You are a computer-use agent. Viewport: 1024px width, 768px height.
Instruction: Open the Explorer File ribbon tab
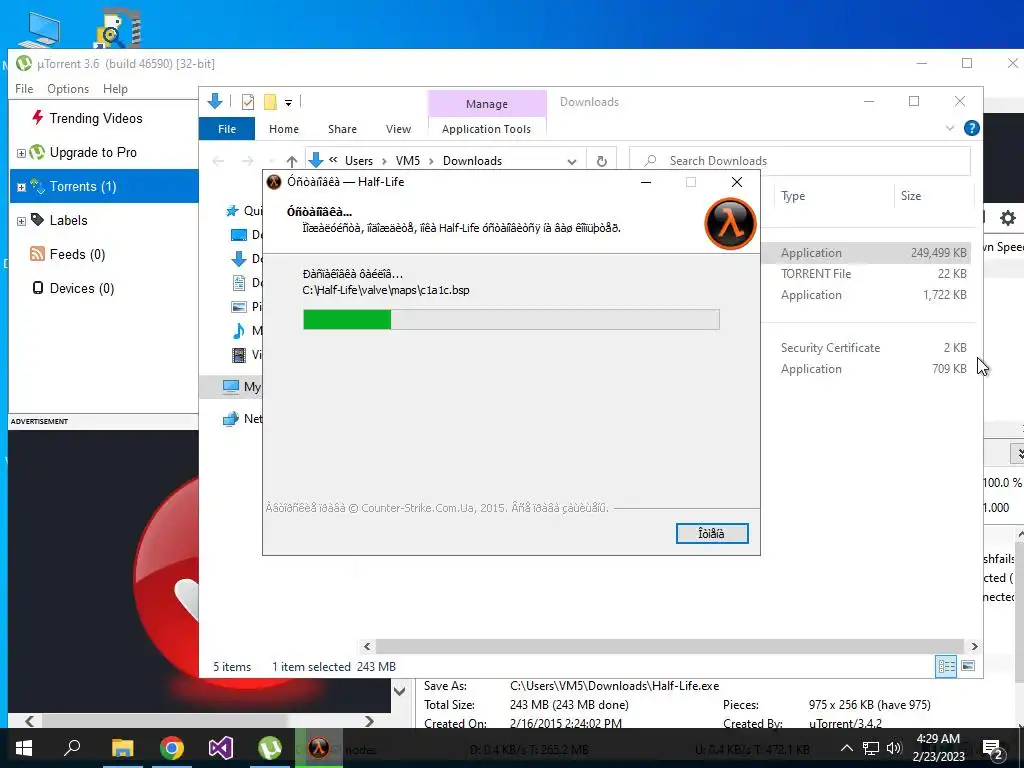(227, 129)
